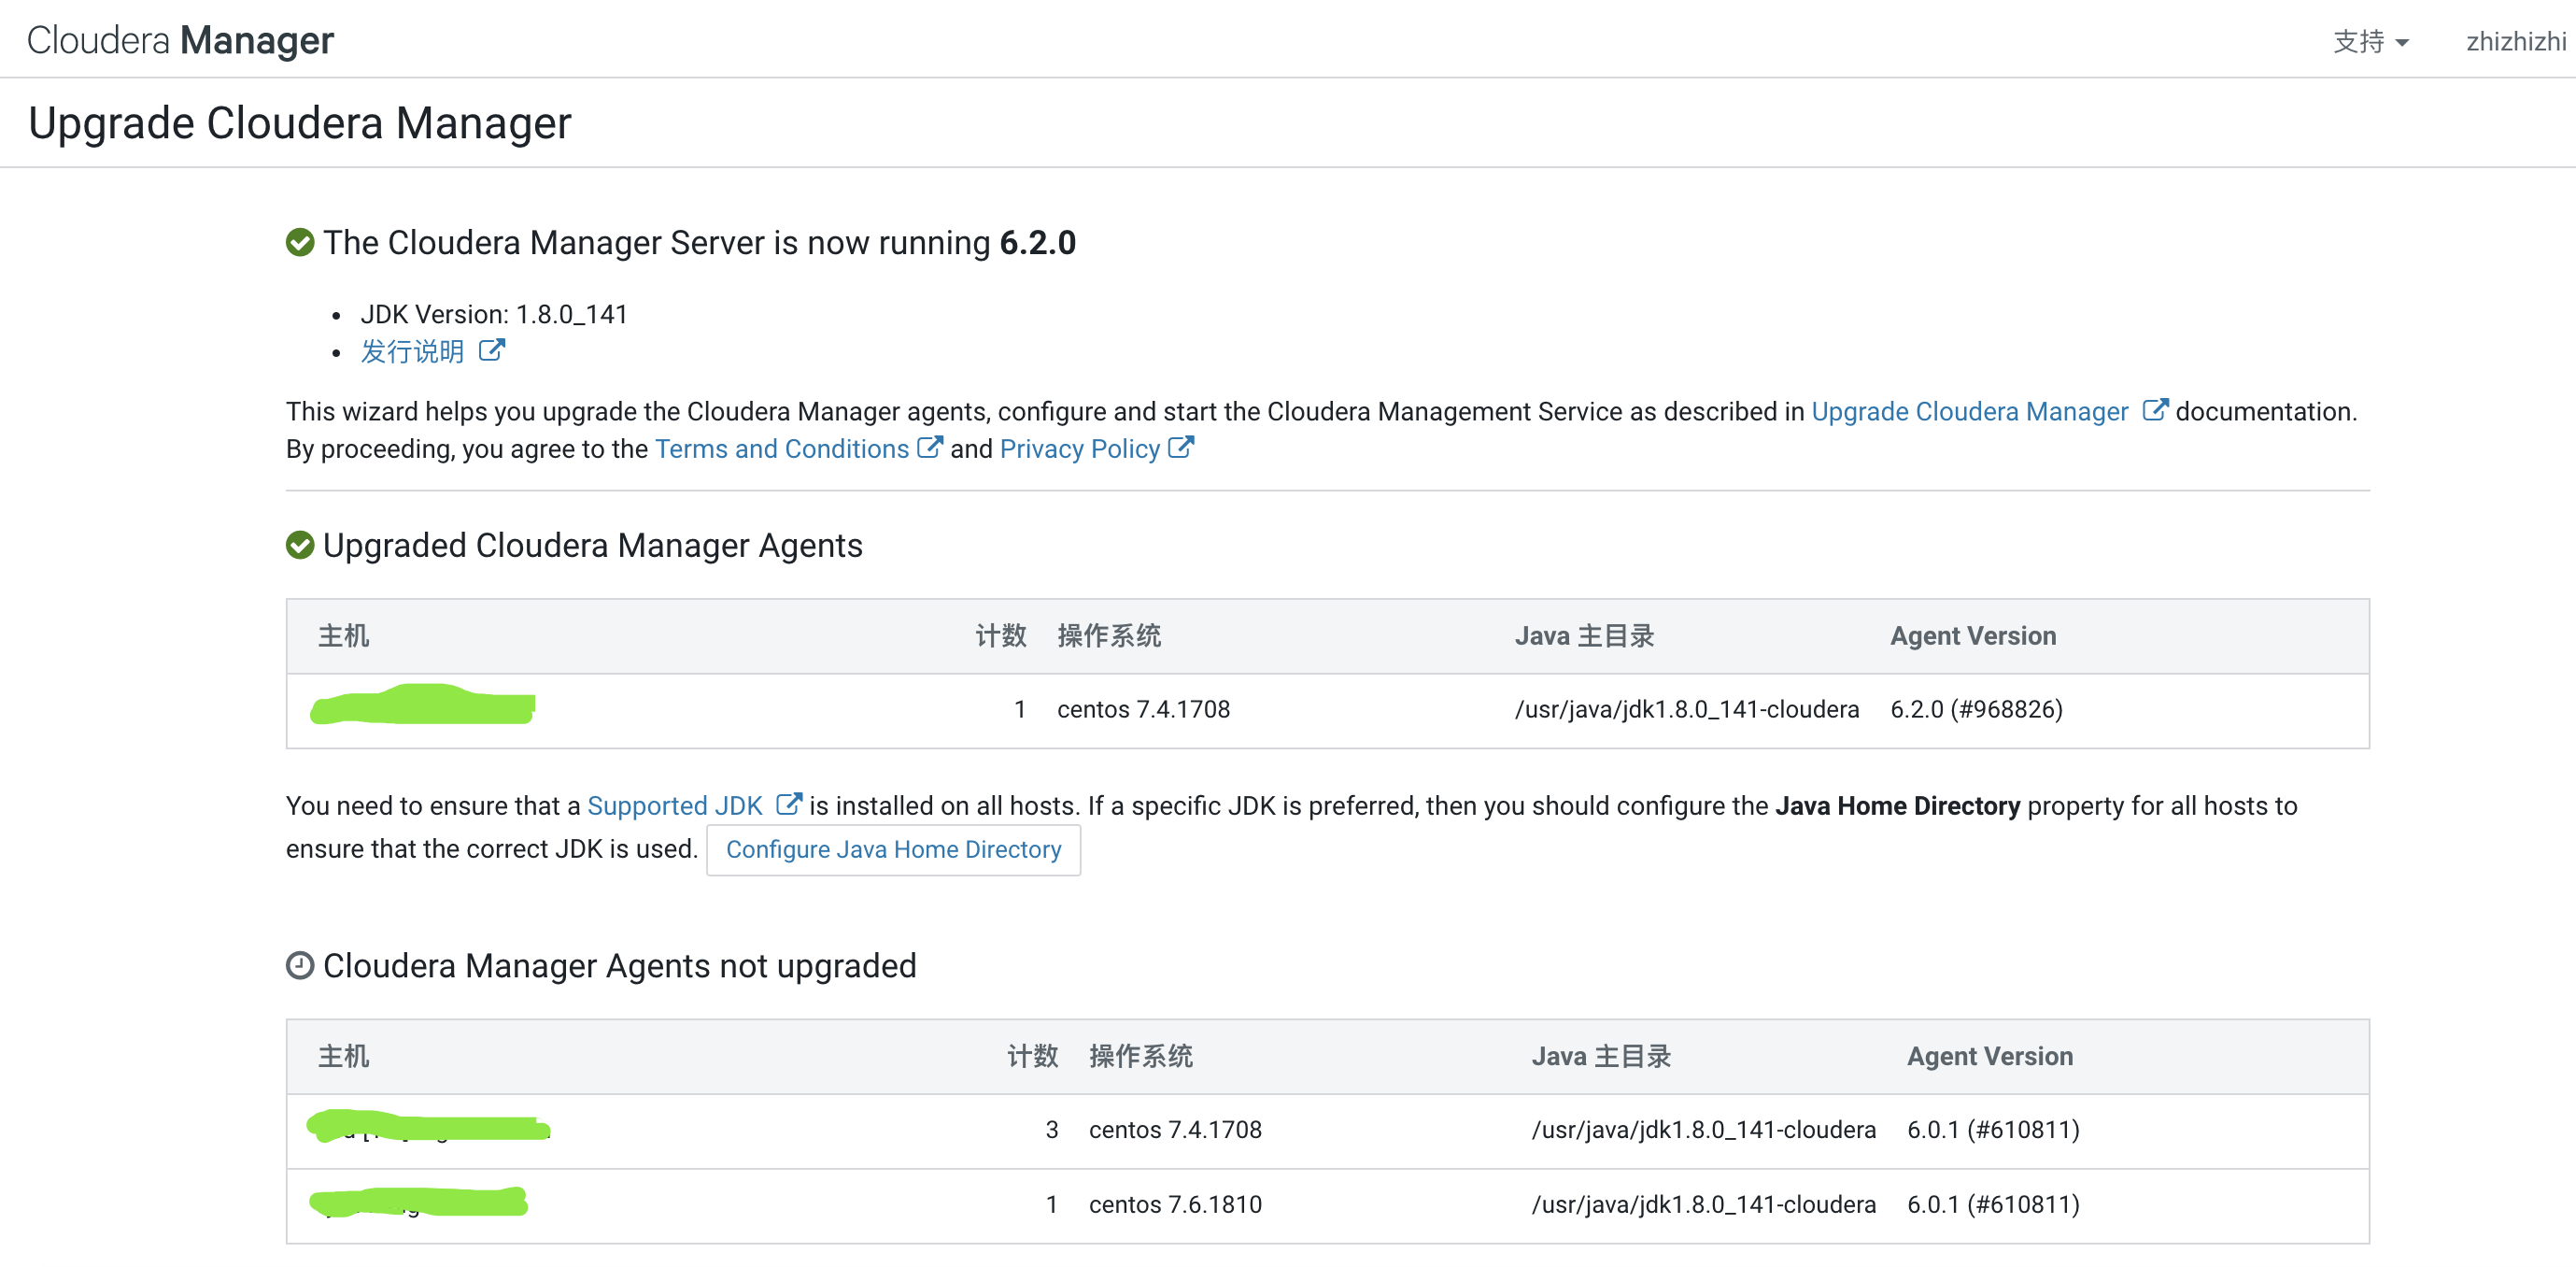The width and height of the screenshot is (2576, 1267).
Task: Click 6.0.1 (#610811) in centos 7.6.1810 row
Action: click(x=1993, y=1205)
